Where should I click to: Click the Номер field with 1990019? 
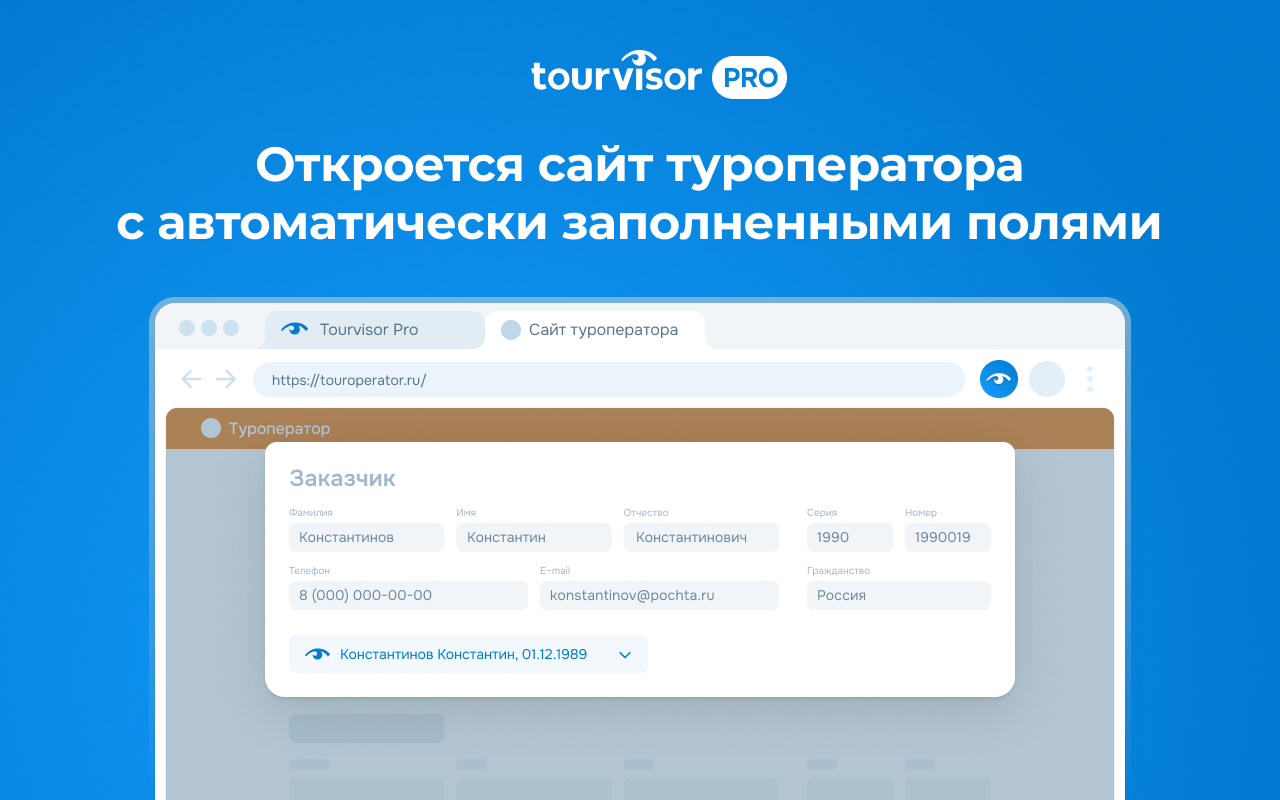(948, 537)
